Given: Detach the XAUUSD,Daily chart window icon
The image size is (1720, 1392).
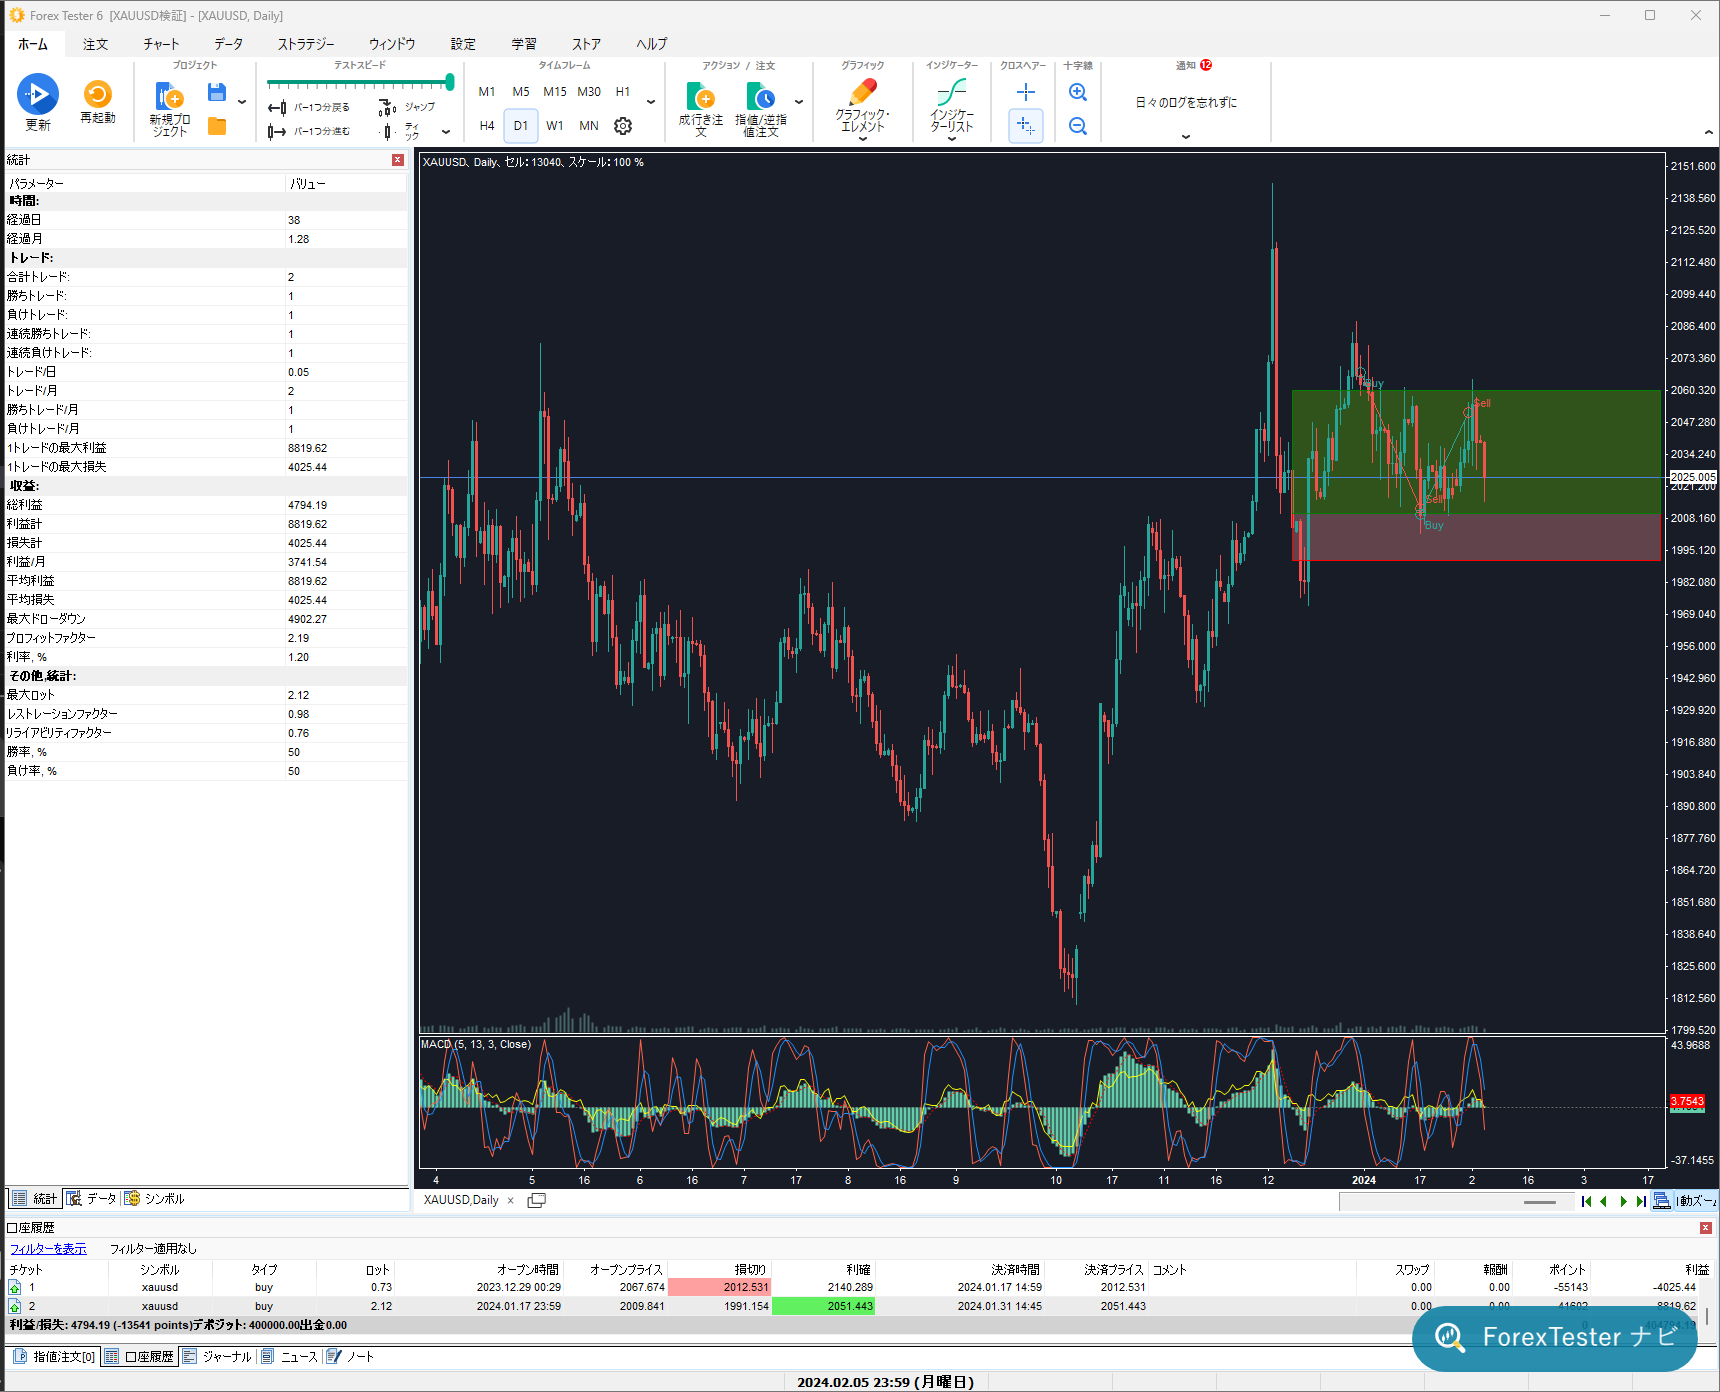Looking at the screenshot, I should click(x=537, y=1200).
